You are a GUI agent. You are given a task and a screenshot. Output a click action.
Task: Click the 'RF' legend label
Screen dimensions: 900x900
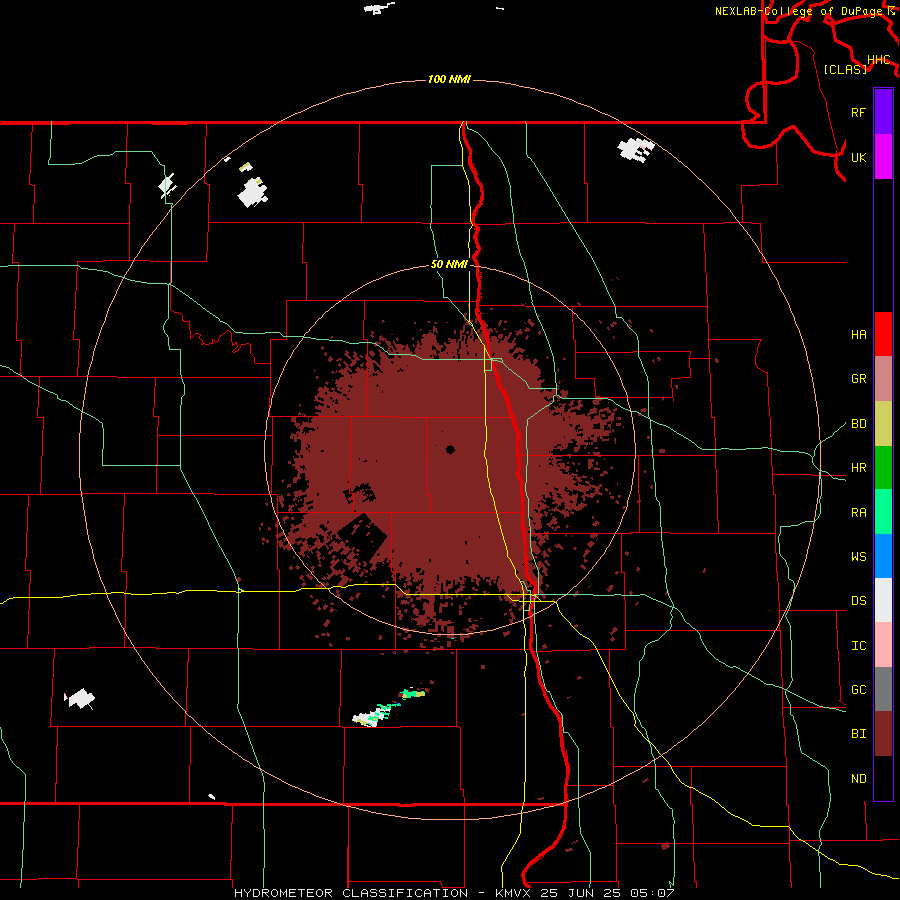click(x=858, y=112)
